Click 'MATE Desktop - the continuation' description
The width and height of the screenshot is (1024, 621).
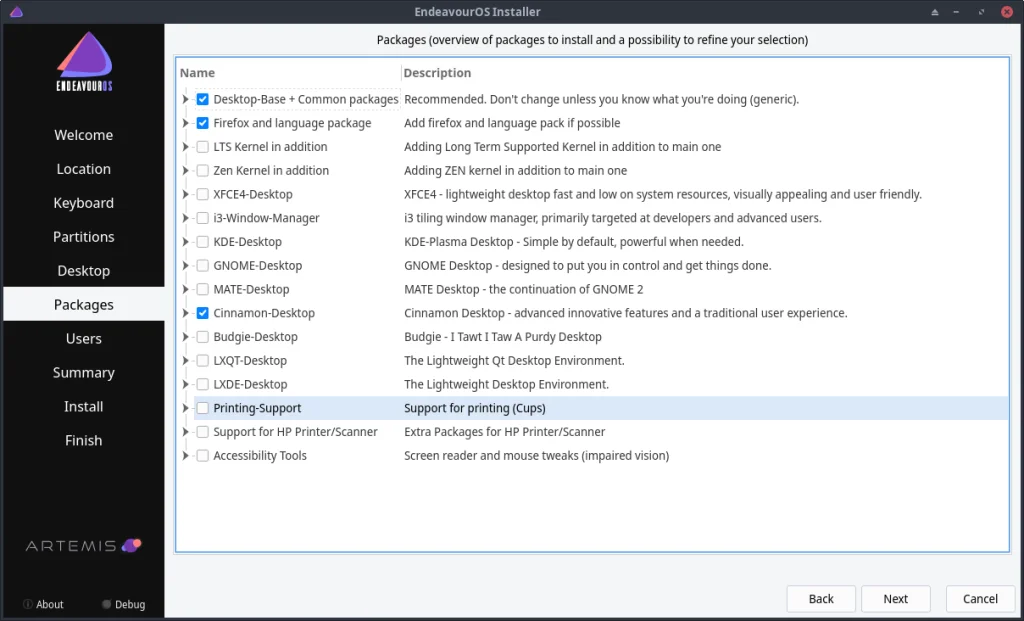524,289
